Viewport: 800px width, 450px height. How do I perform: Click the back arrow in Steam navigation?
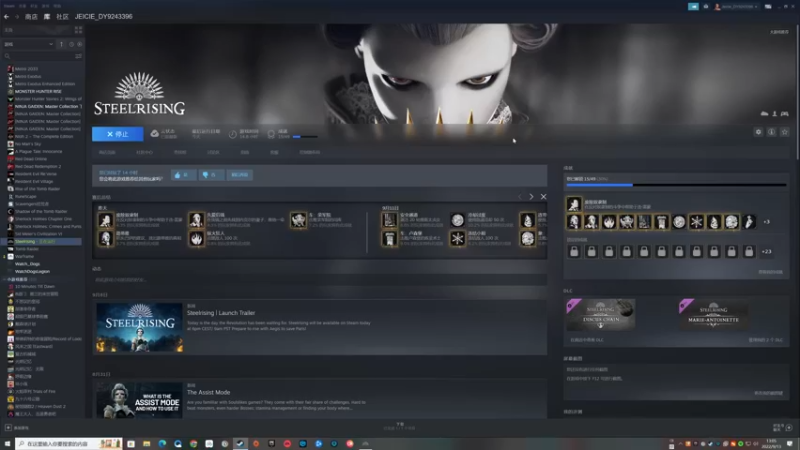[x=7, y=17]
